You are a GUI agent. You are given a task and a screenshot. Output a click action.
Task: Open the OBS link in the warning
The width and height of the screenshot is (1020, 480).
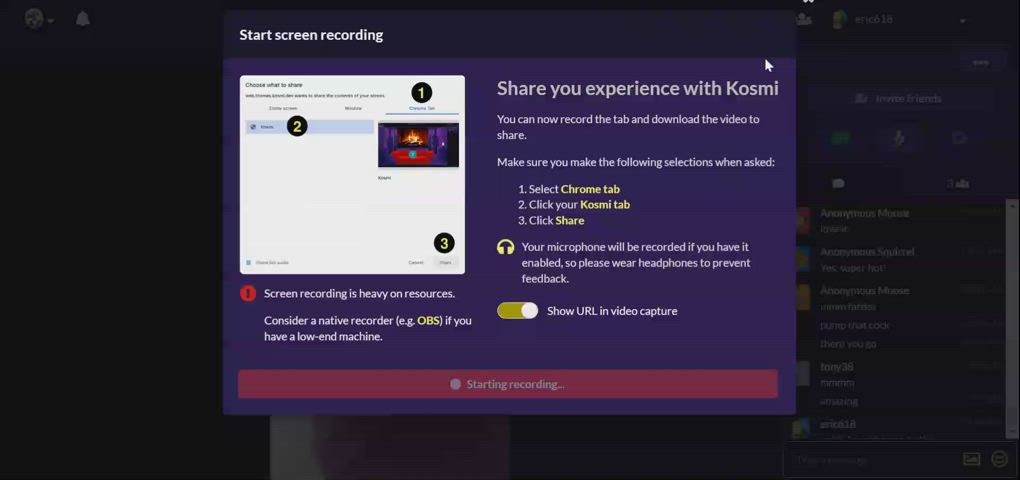(x=429, y=321)
